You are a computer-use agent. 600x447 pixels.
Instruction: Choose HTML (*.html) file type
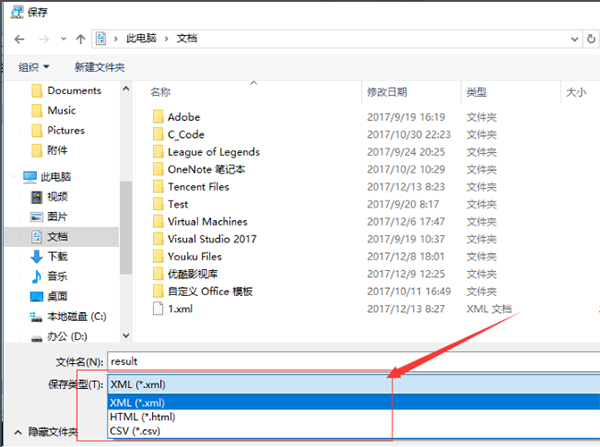(142, 417)
